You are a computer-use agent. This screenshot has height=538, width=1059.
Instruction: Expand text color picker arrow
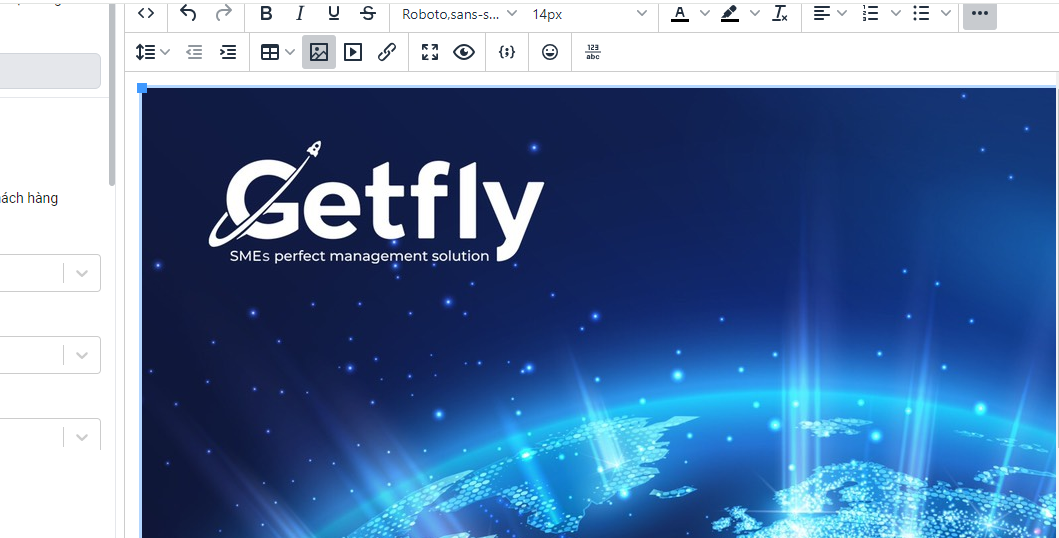tap(704, 14)
